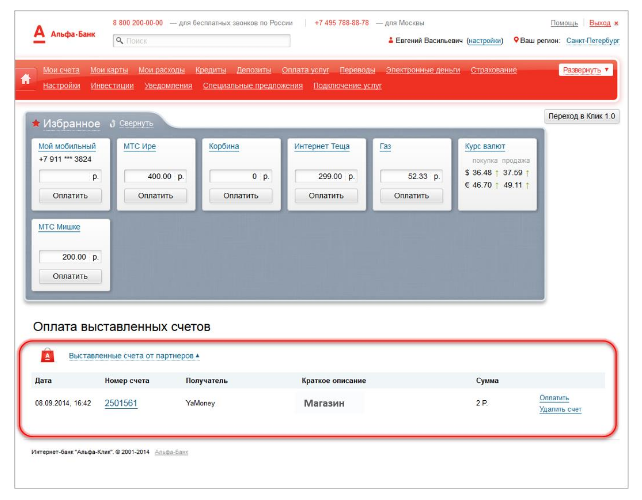Open Мои карты menu item
Image resolution: width=642 pixels, height=500 pixels.
point(109,70)
